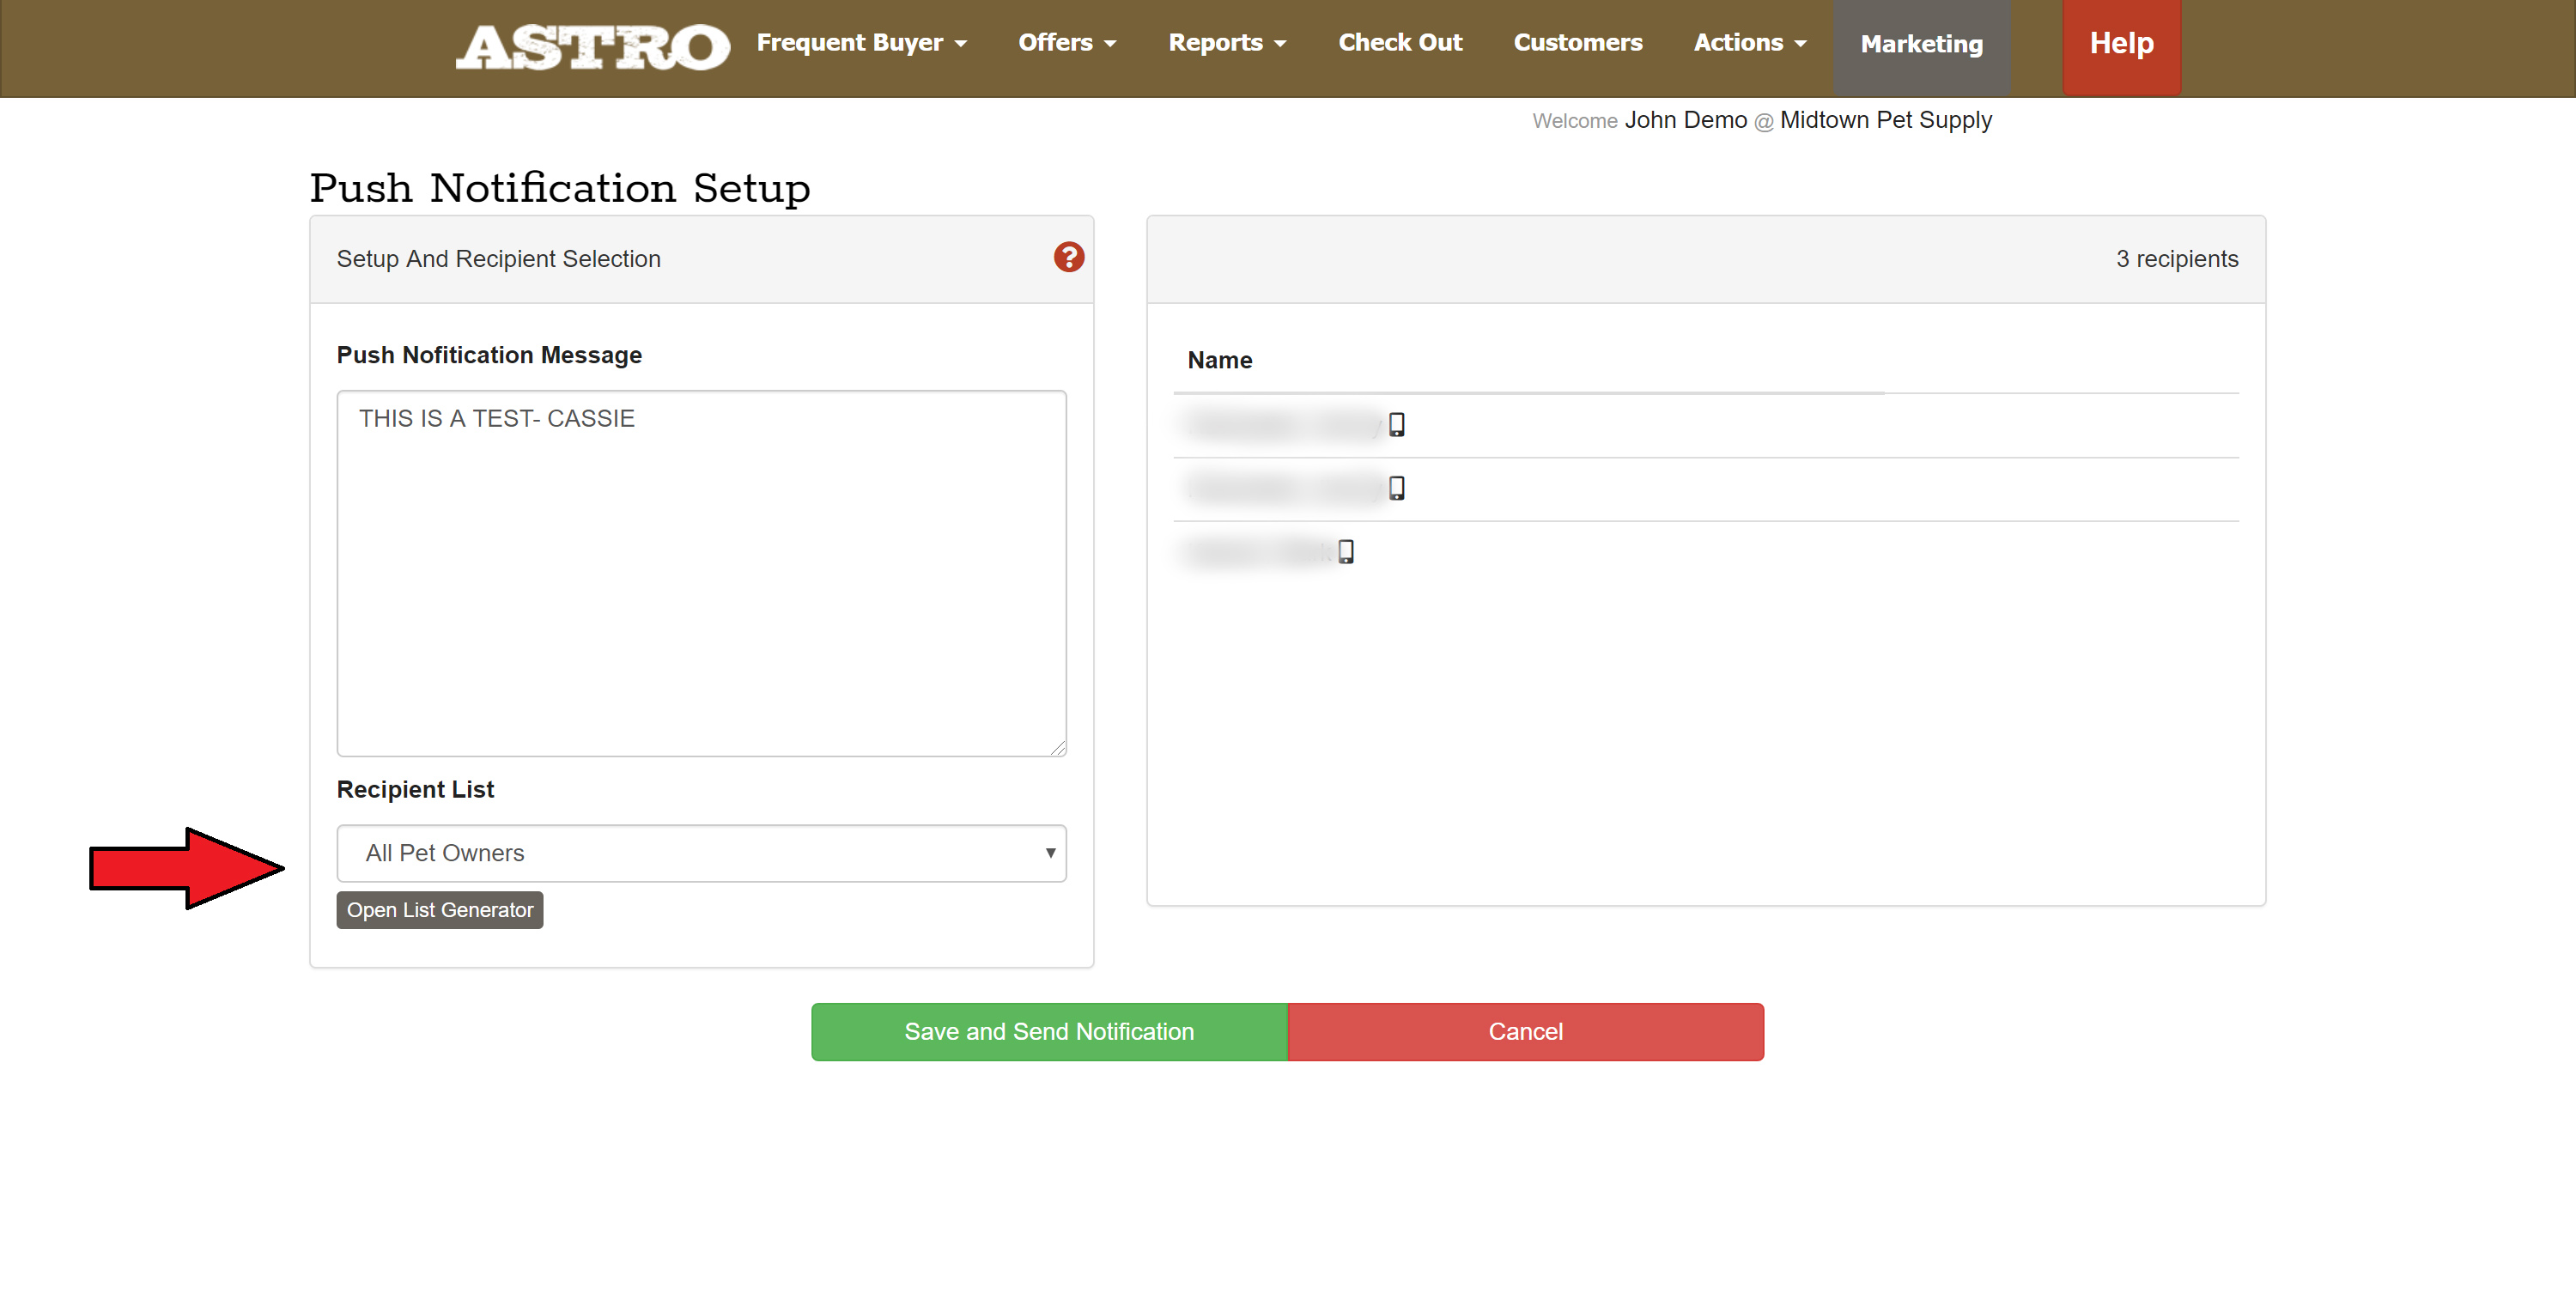Open the Customers page
Image resolution: width=2576 pixels, height=1306 pixels.
click(x=1577, y=43)
